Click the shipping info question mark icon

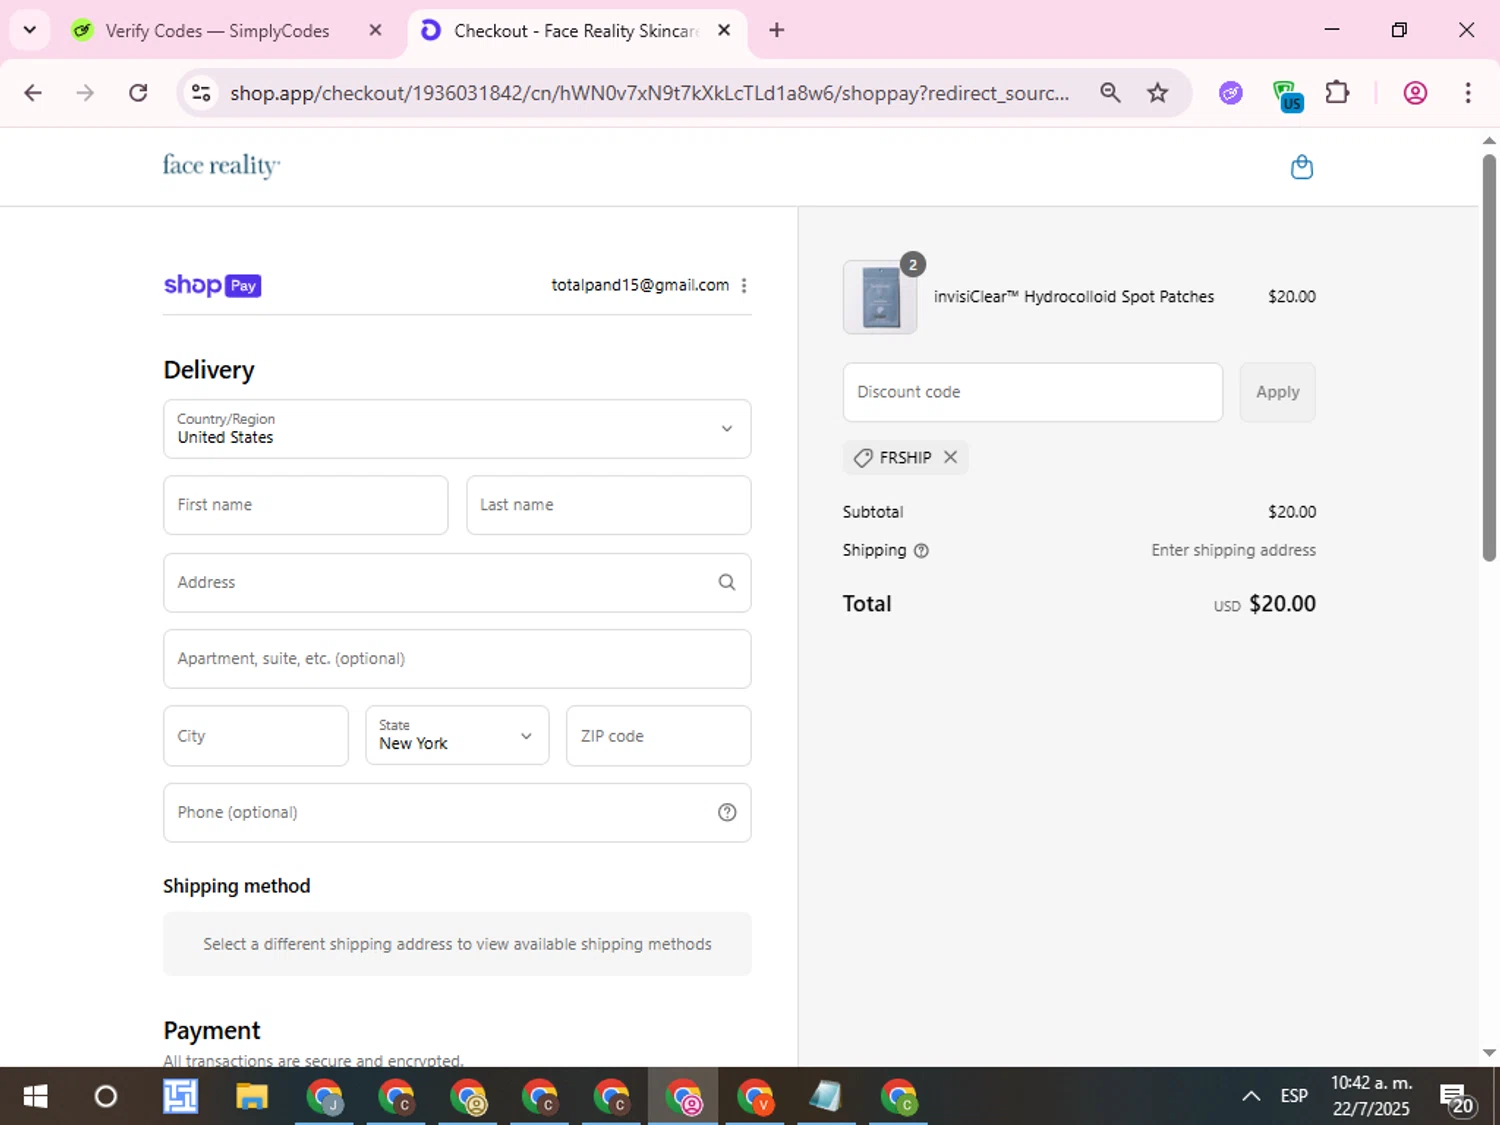(921, 551)
